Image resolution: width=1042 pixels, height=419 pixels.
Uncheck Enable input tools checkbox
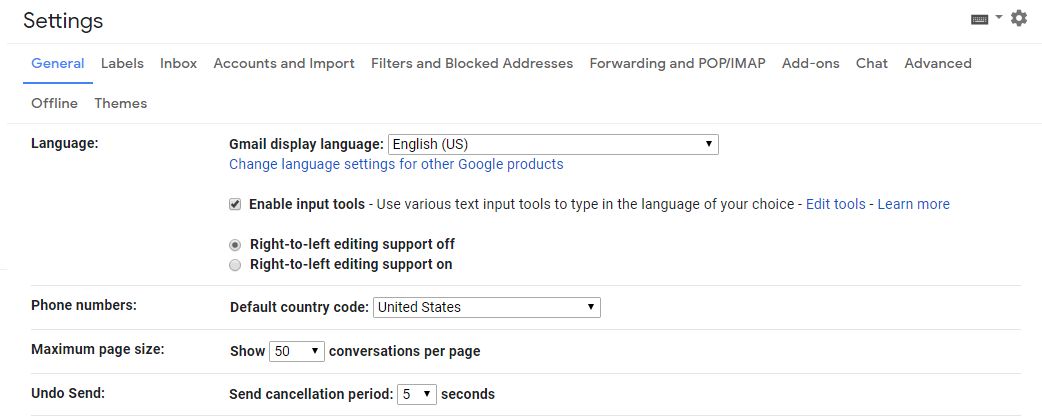[x=235, y=204]
